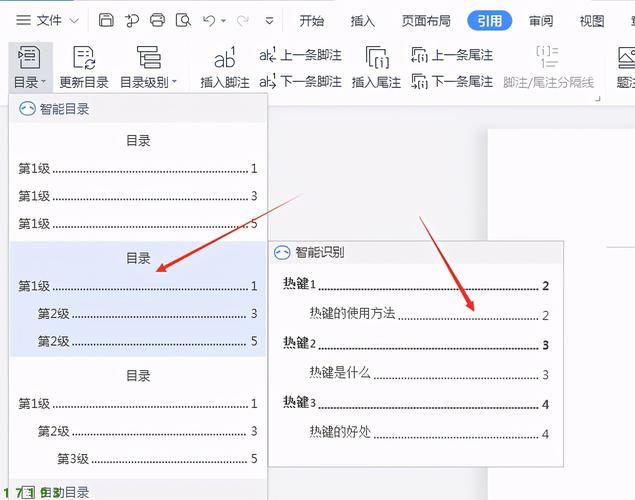The width and height of the screenshot is (635, 500).
Task: Expand the 文件 dropdown chevron
Action: coord(74,20)
